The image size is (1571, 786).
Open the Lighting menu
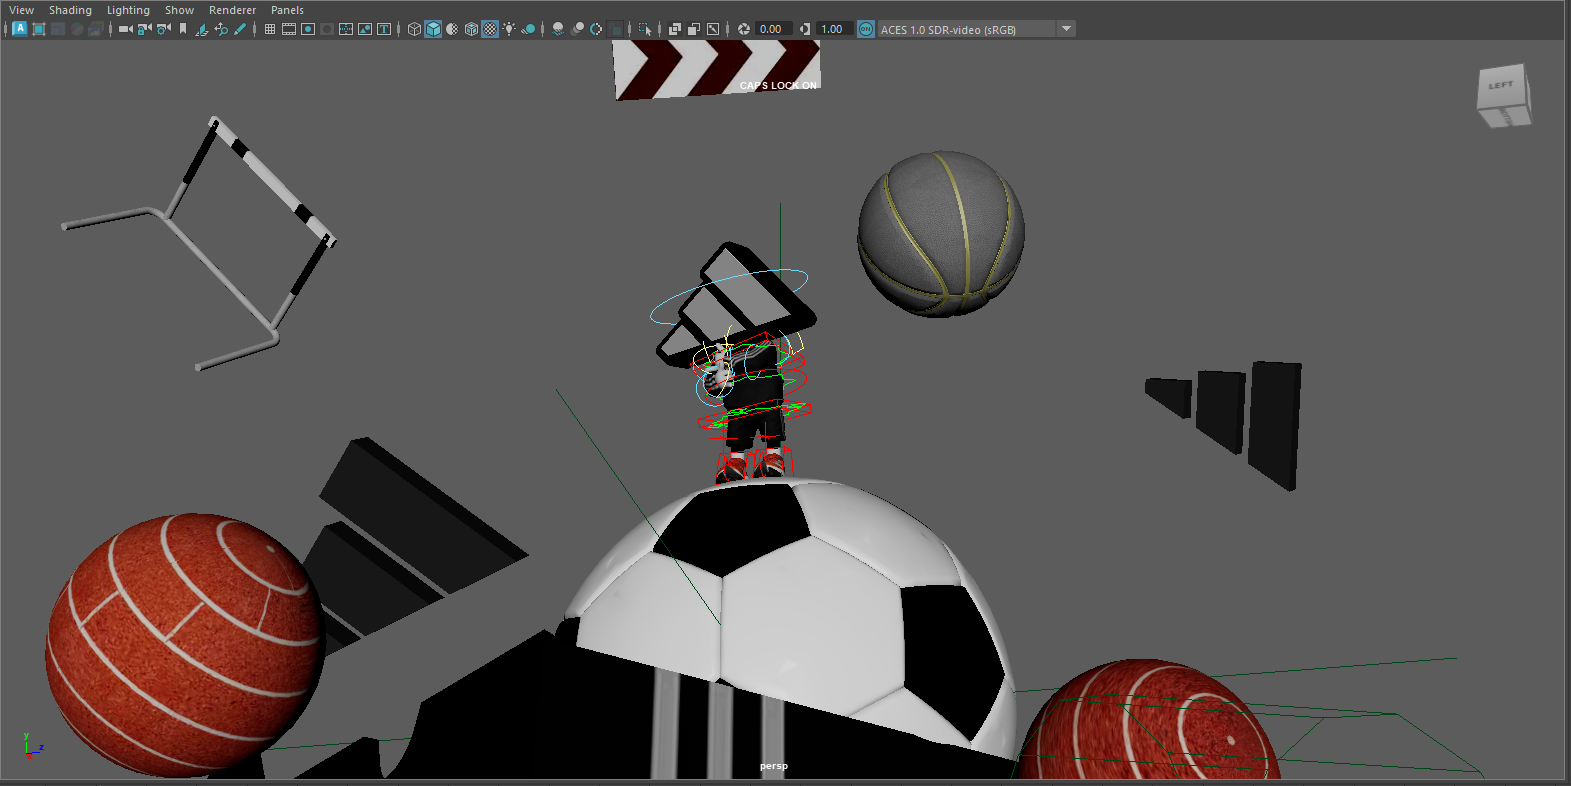point(128,10)
